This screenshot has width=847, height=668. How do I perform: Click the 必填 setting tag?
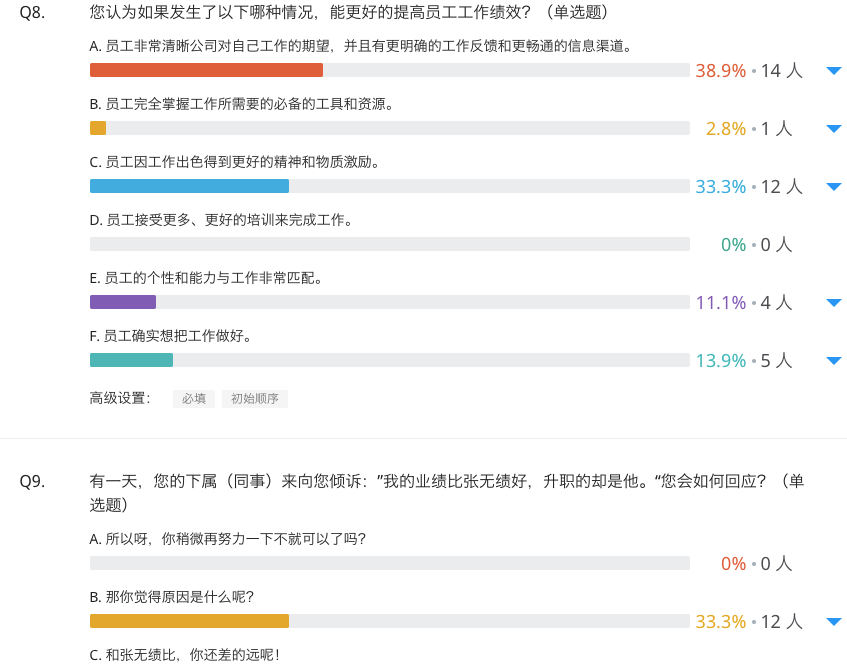pyautogui.click(x=194, y=399)
